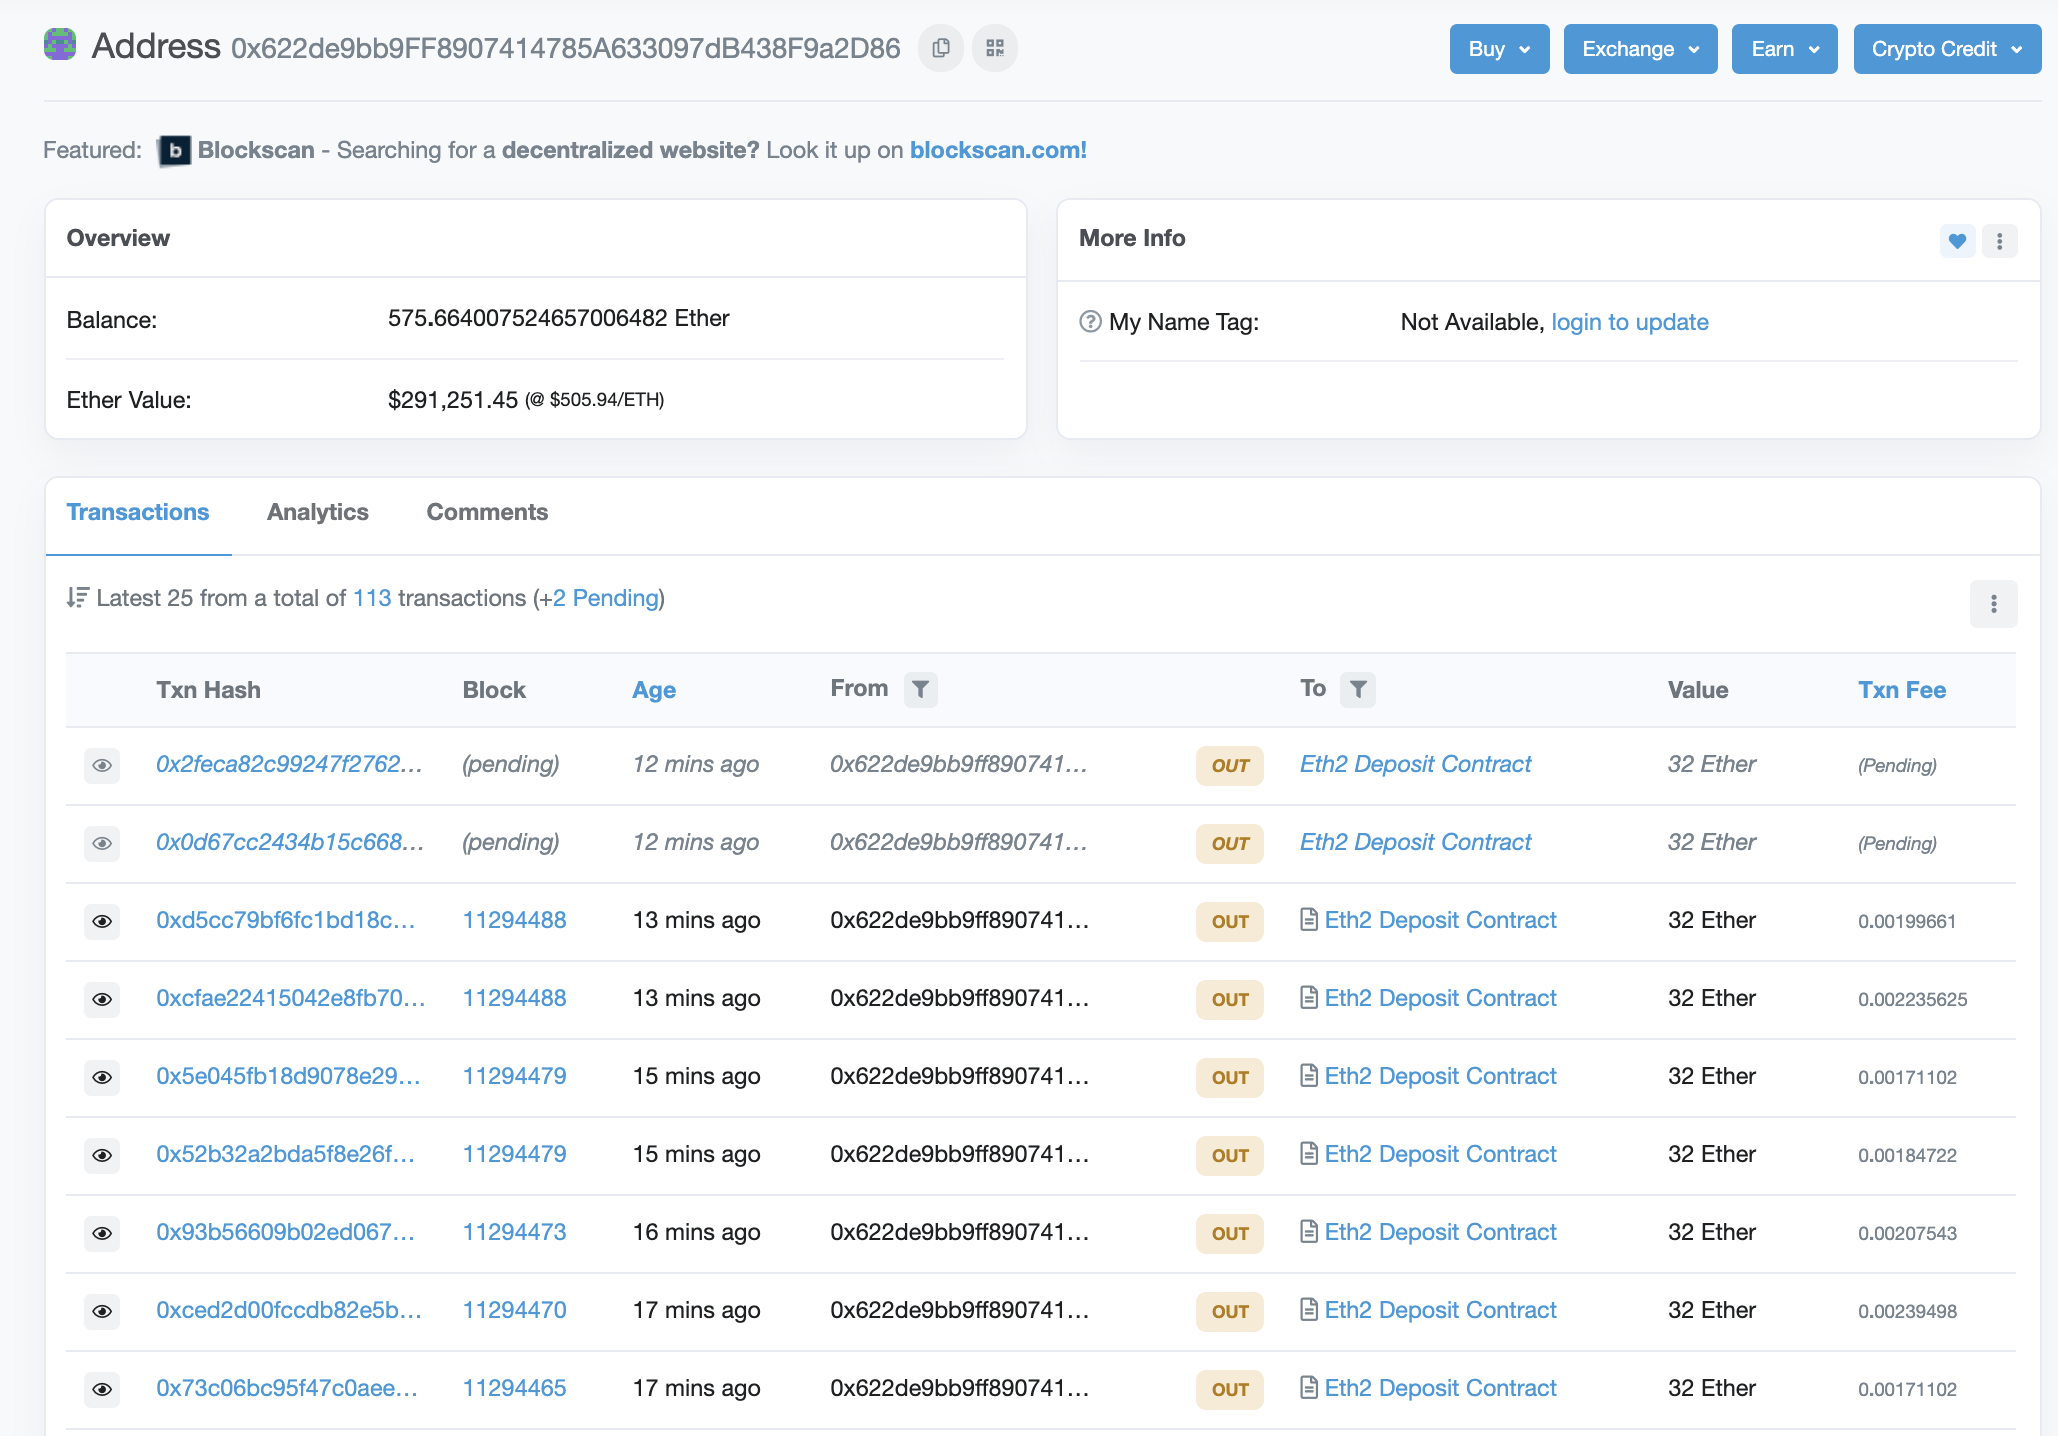
Task: Toggle details eye for 0xd5cc79bf6fc1bd18c transaction
Action: (x=102, y=922)
